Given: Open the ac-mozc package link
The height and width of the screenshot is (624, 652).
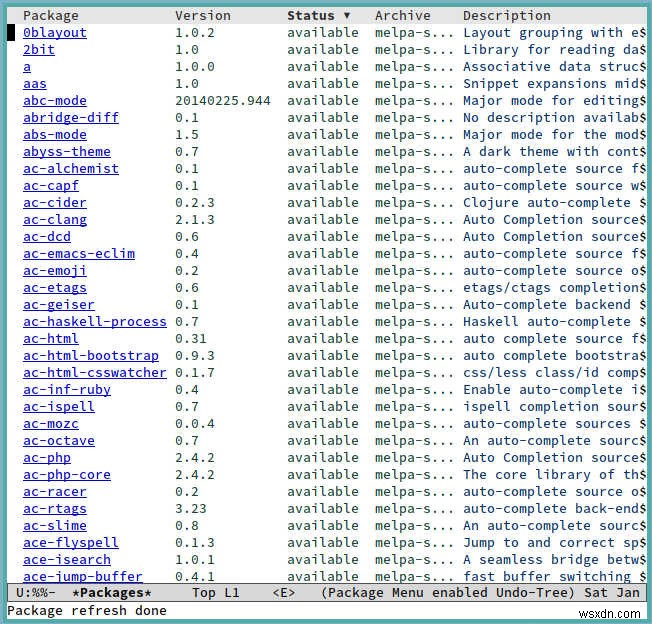Looking at the screenshot, I should point(51,424).
